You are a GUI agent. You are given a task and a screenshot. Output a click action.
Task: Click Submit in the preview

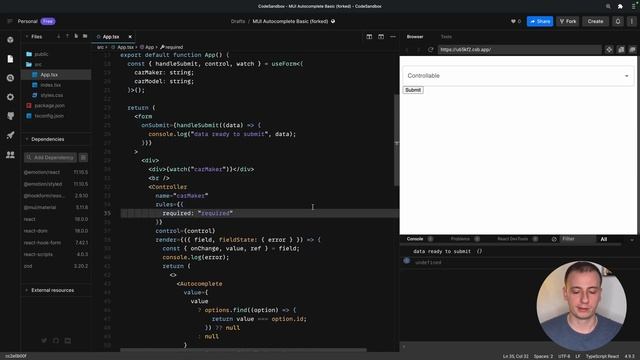[x=413, y=90]
